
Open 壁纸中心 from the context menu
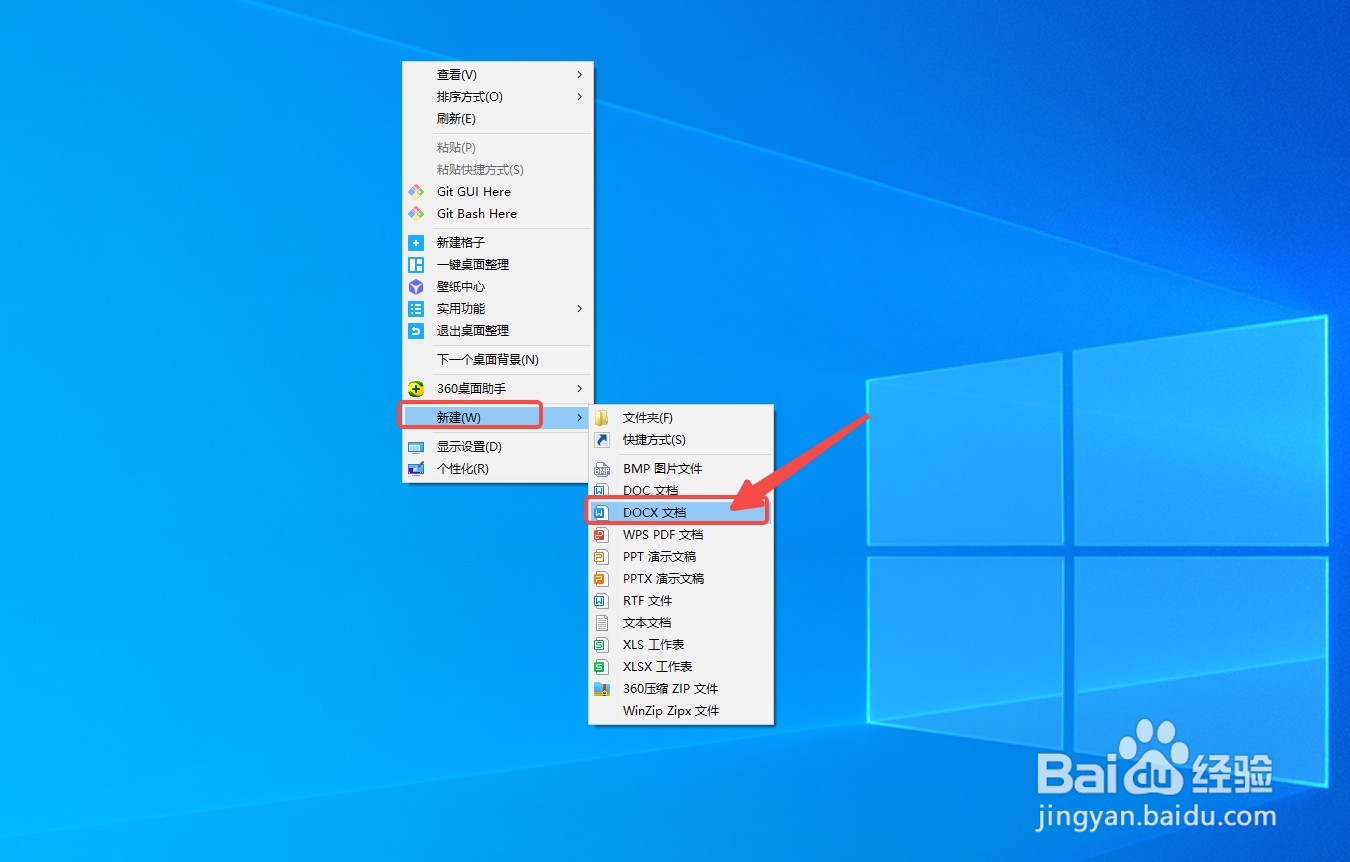[x=497, y=287]
